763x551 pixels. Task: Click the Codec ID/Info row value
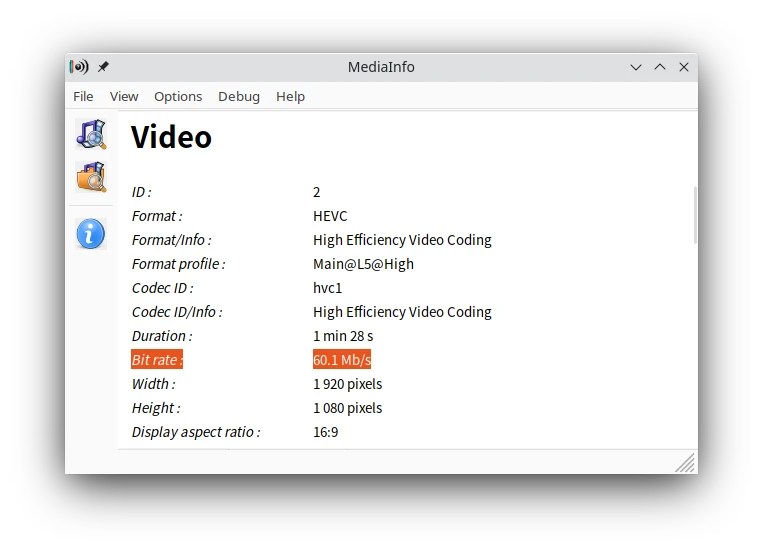click(402, 312)
